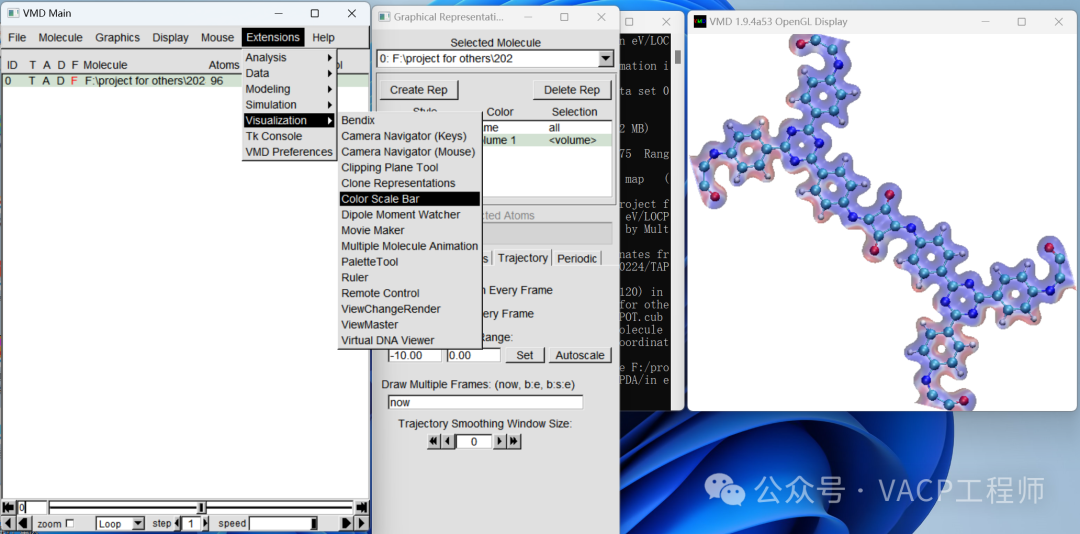Open ViewChangeRender
This screenshot has height=534, width=1080.
click(x=410, y=309)
